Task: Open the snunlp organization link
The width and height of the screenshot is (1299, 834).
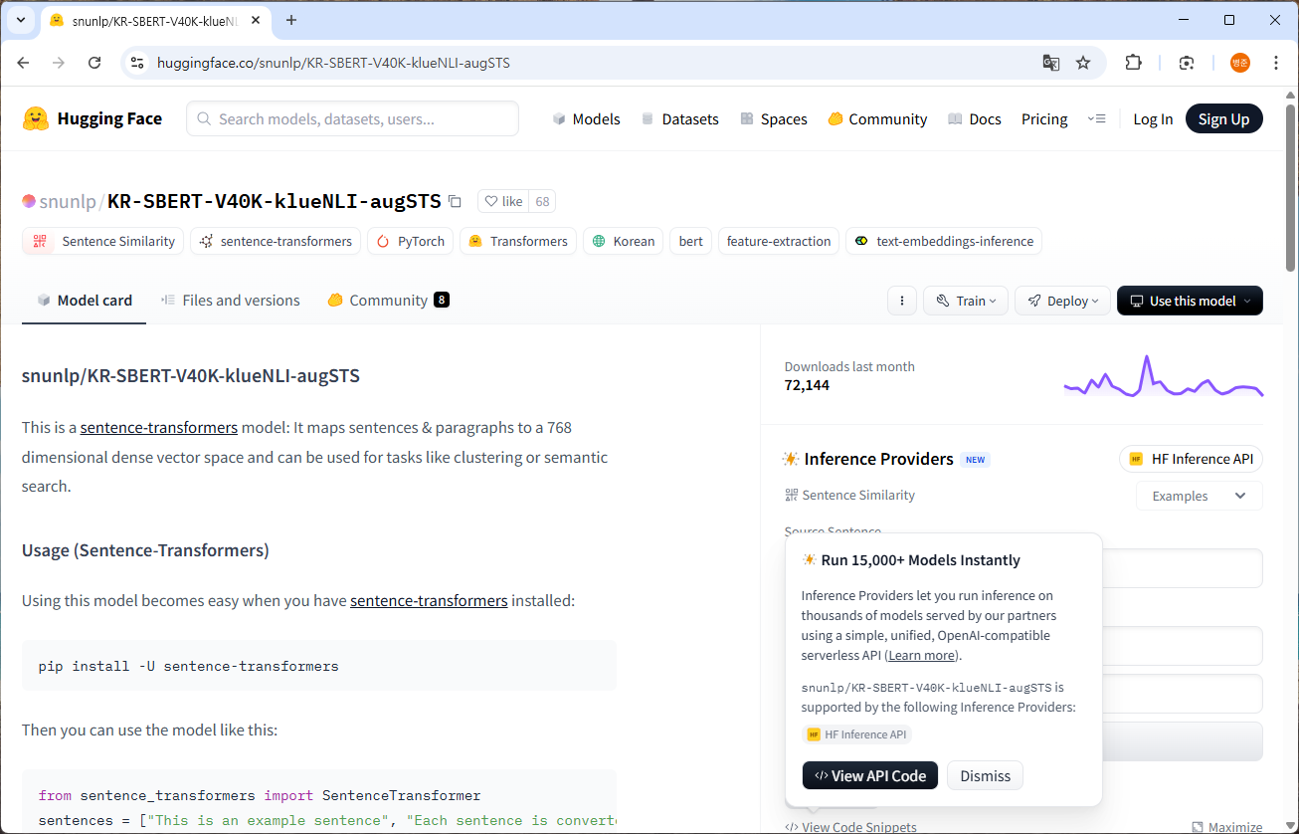Action: [x=68, y=201]
